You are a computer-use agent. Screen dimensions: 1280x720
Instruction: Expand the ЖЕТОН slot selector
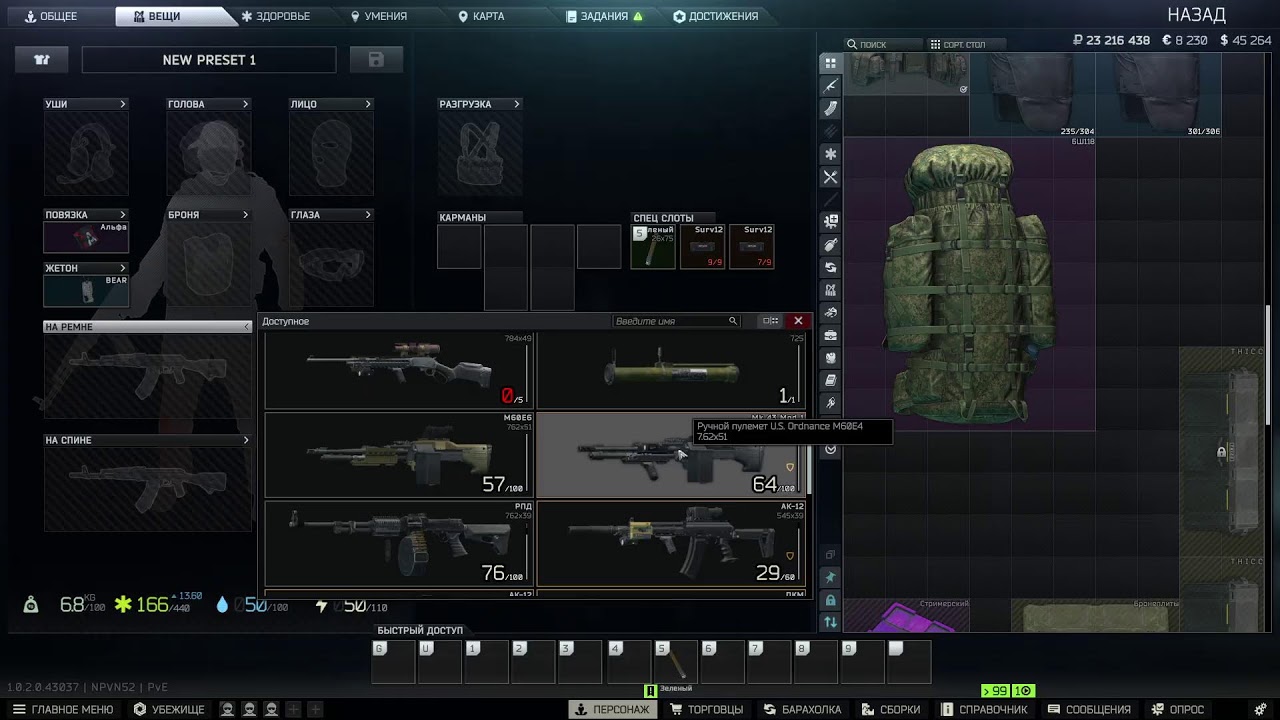[123, 268]
